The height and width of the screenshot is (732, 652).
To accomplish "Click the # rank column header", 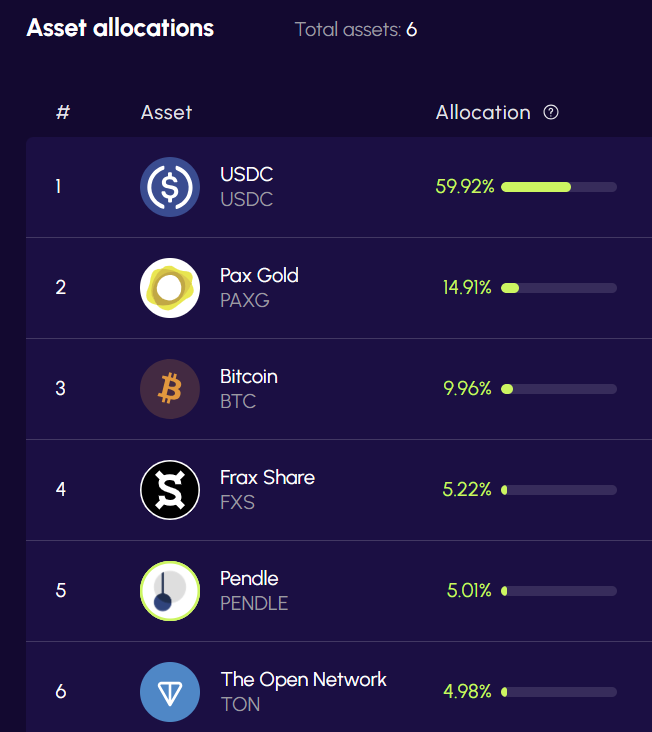I will click(62, 112).
